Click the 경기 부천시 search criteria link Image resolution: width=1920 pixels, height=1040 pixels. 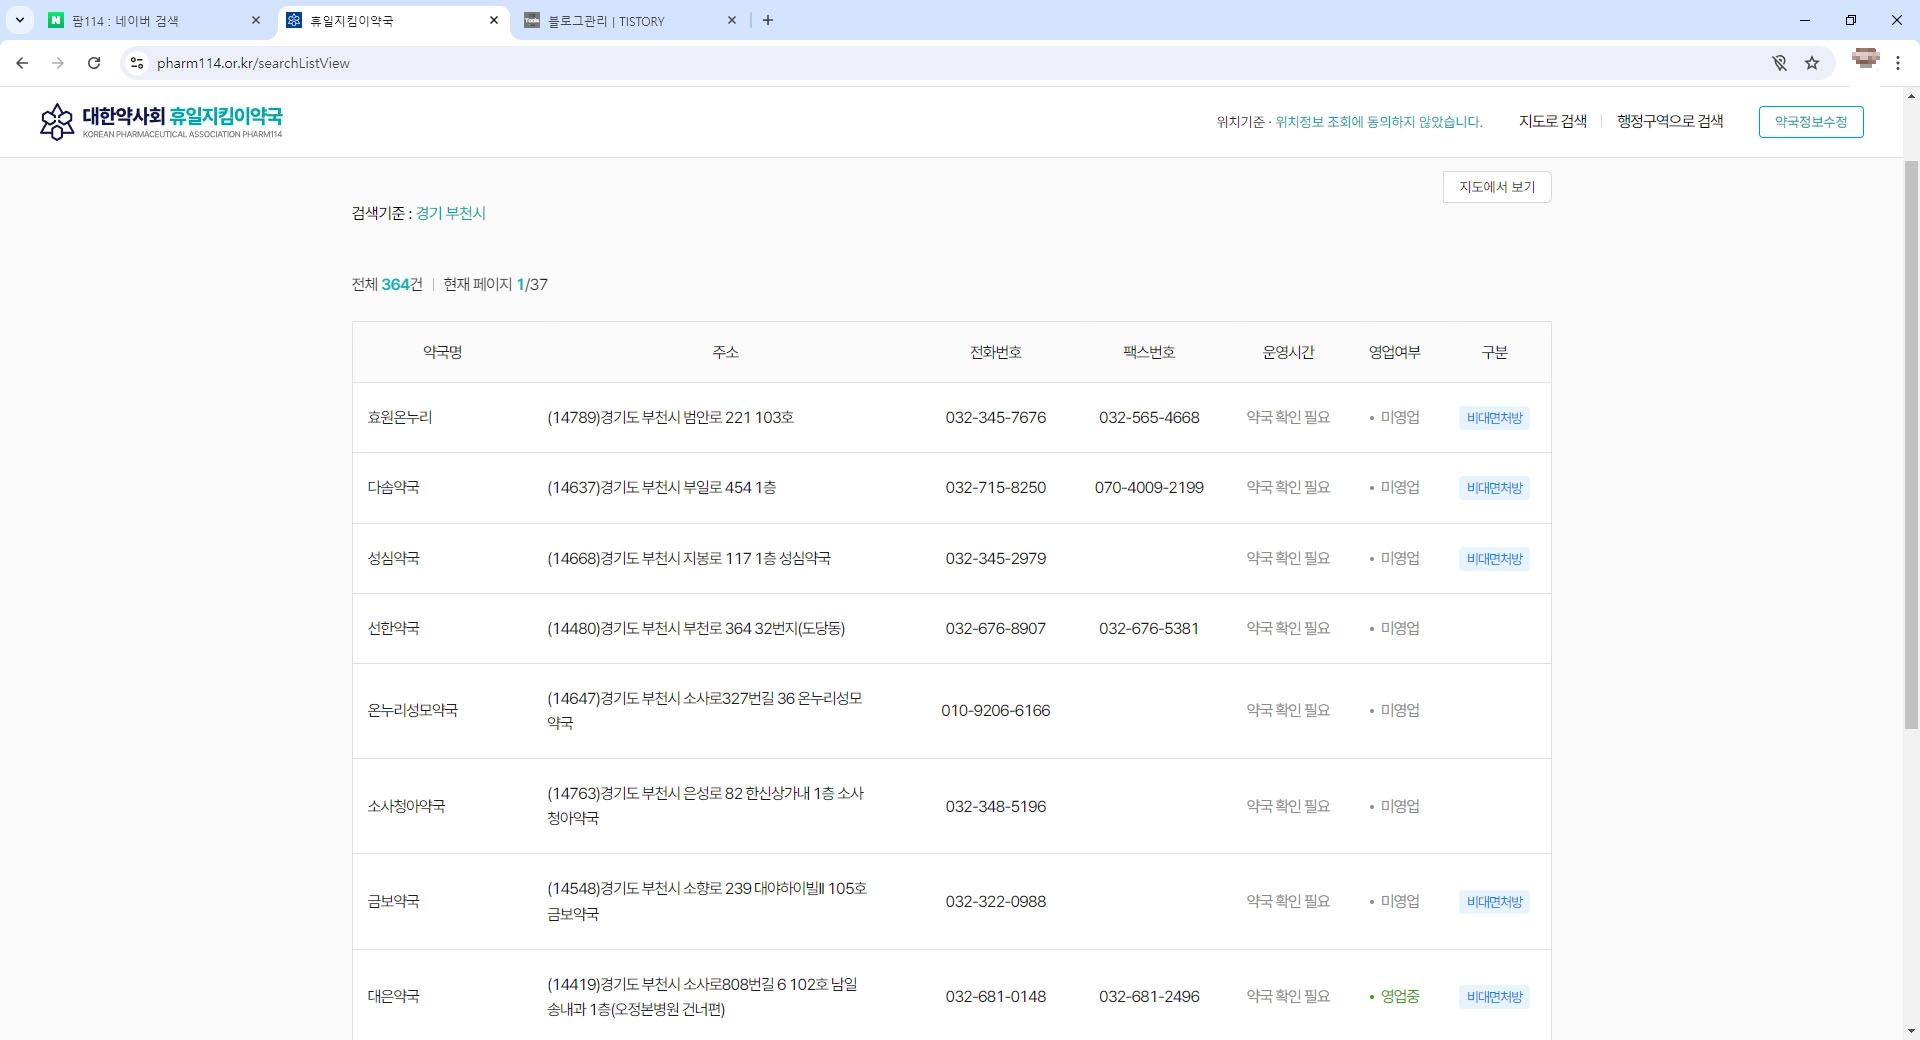tap(450, 213)
